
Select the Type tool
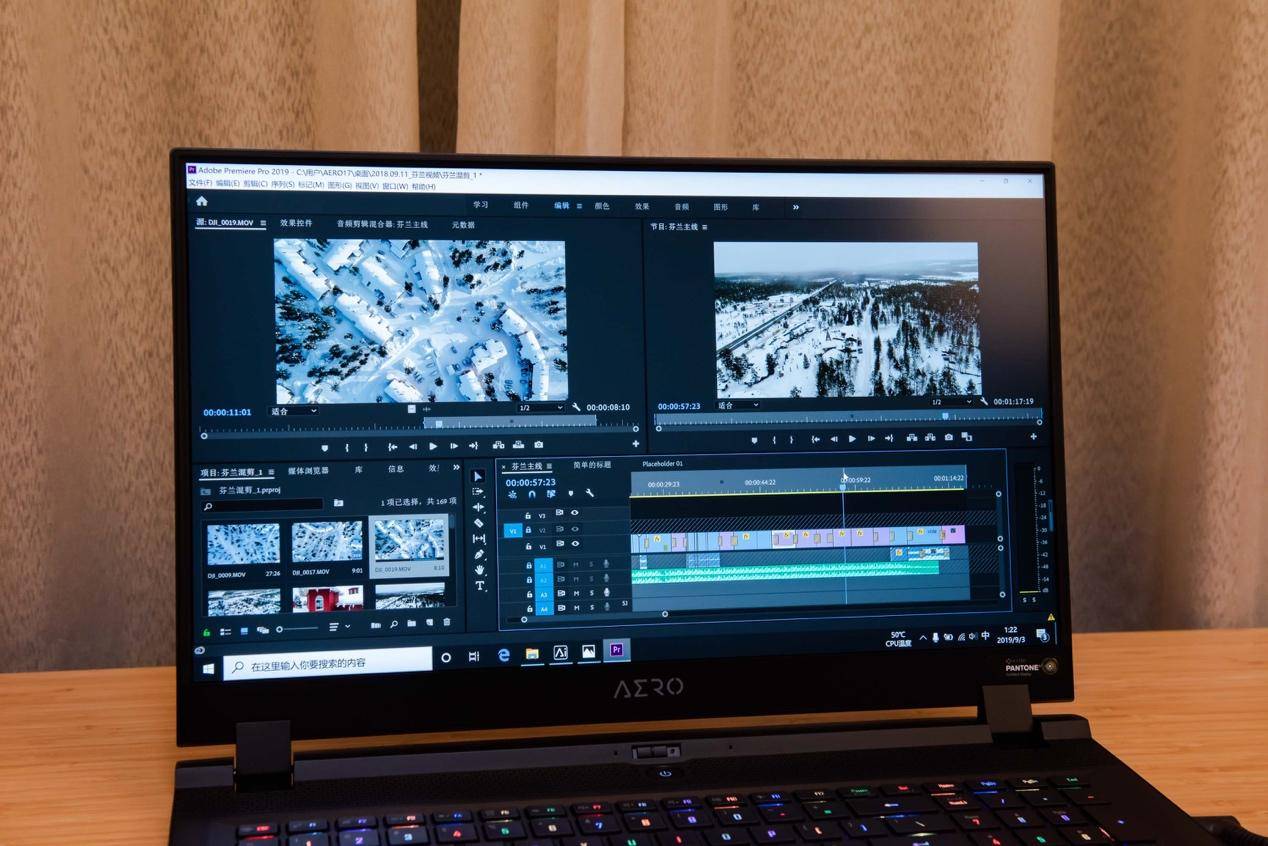tap(479, 586)
